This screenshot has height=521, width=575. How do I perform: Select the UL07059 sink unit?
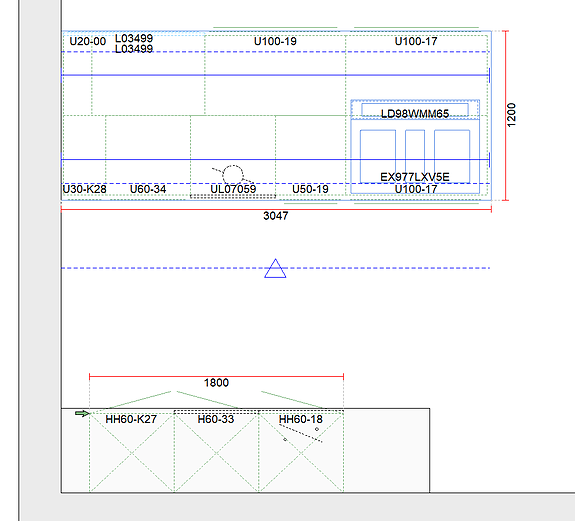pos(233,157)
